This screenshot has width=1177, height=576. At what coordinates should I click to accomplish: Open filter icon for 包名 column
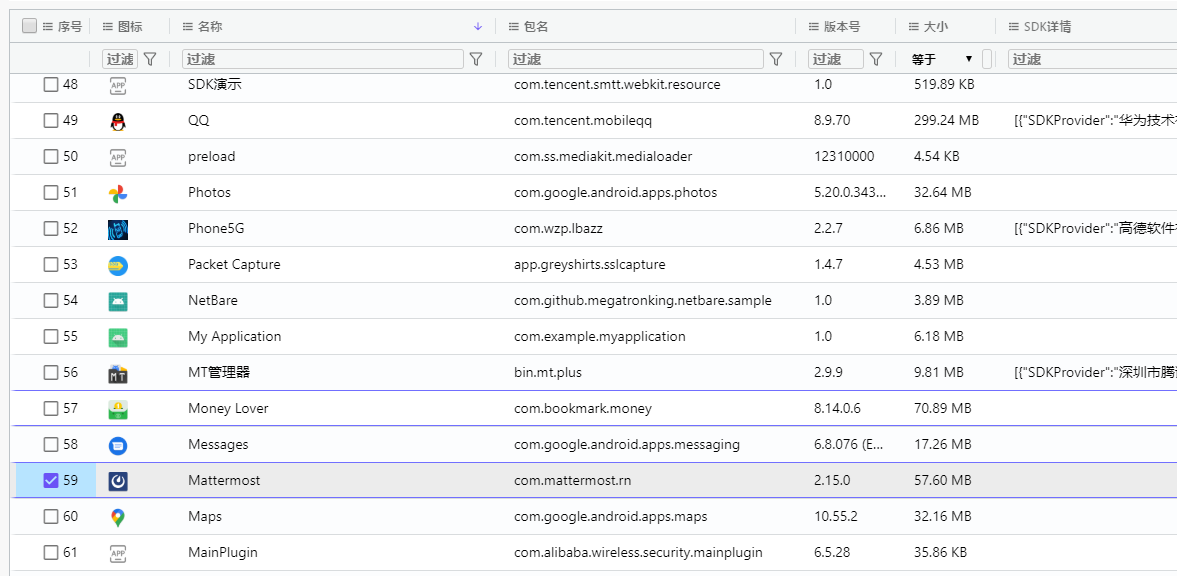click(775, 59)
